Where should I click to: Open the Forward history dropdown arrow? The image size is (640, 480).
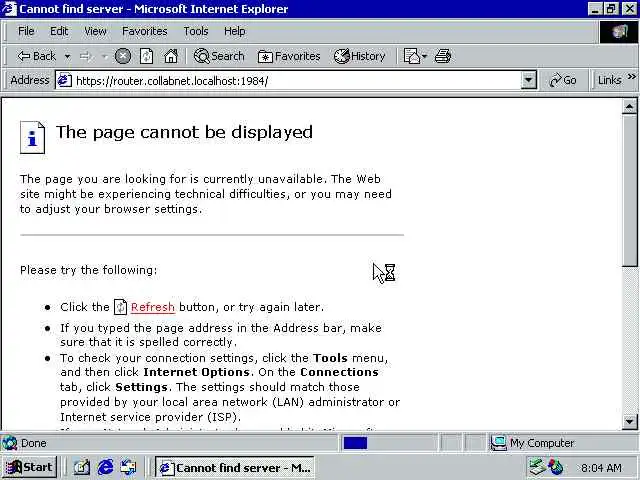tap(104, 56)
